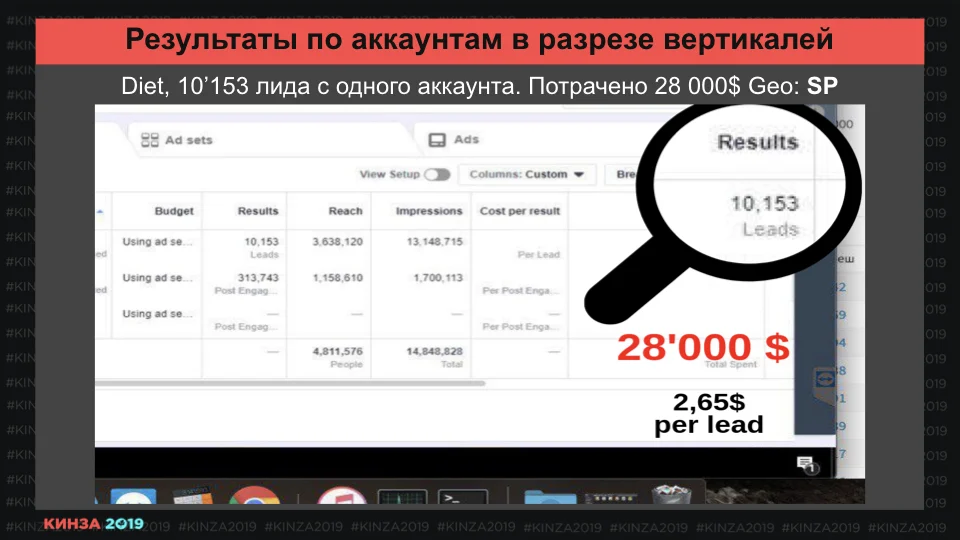Sort by the Reach column header

point(345,211)
